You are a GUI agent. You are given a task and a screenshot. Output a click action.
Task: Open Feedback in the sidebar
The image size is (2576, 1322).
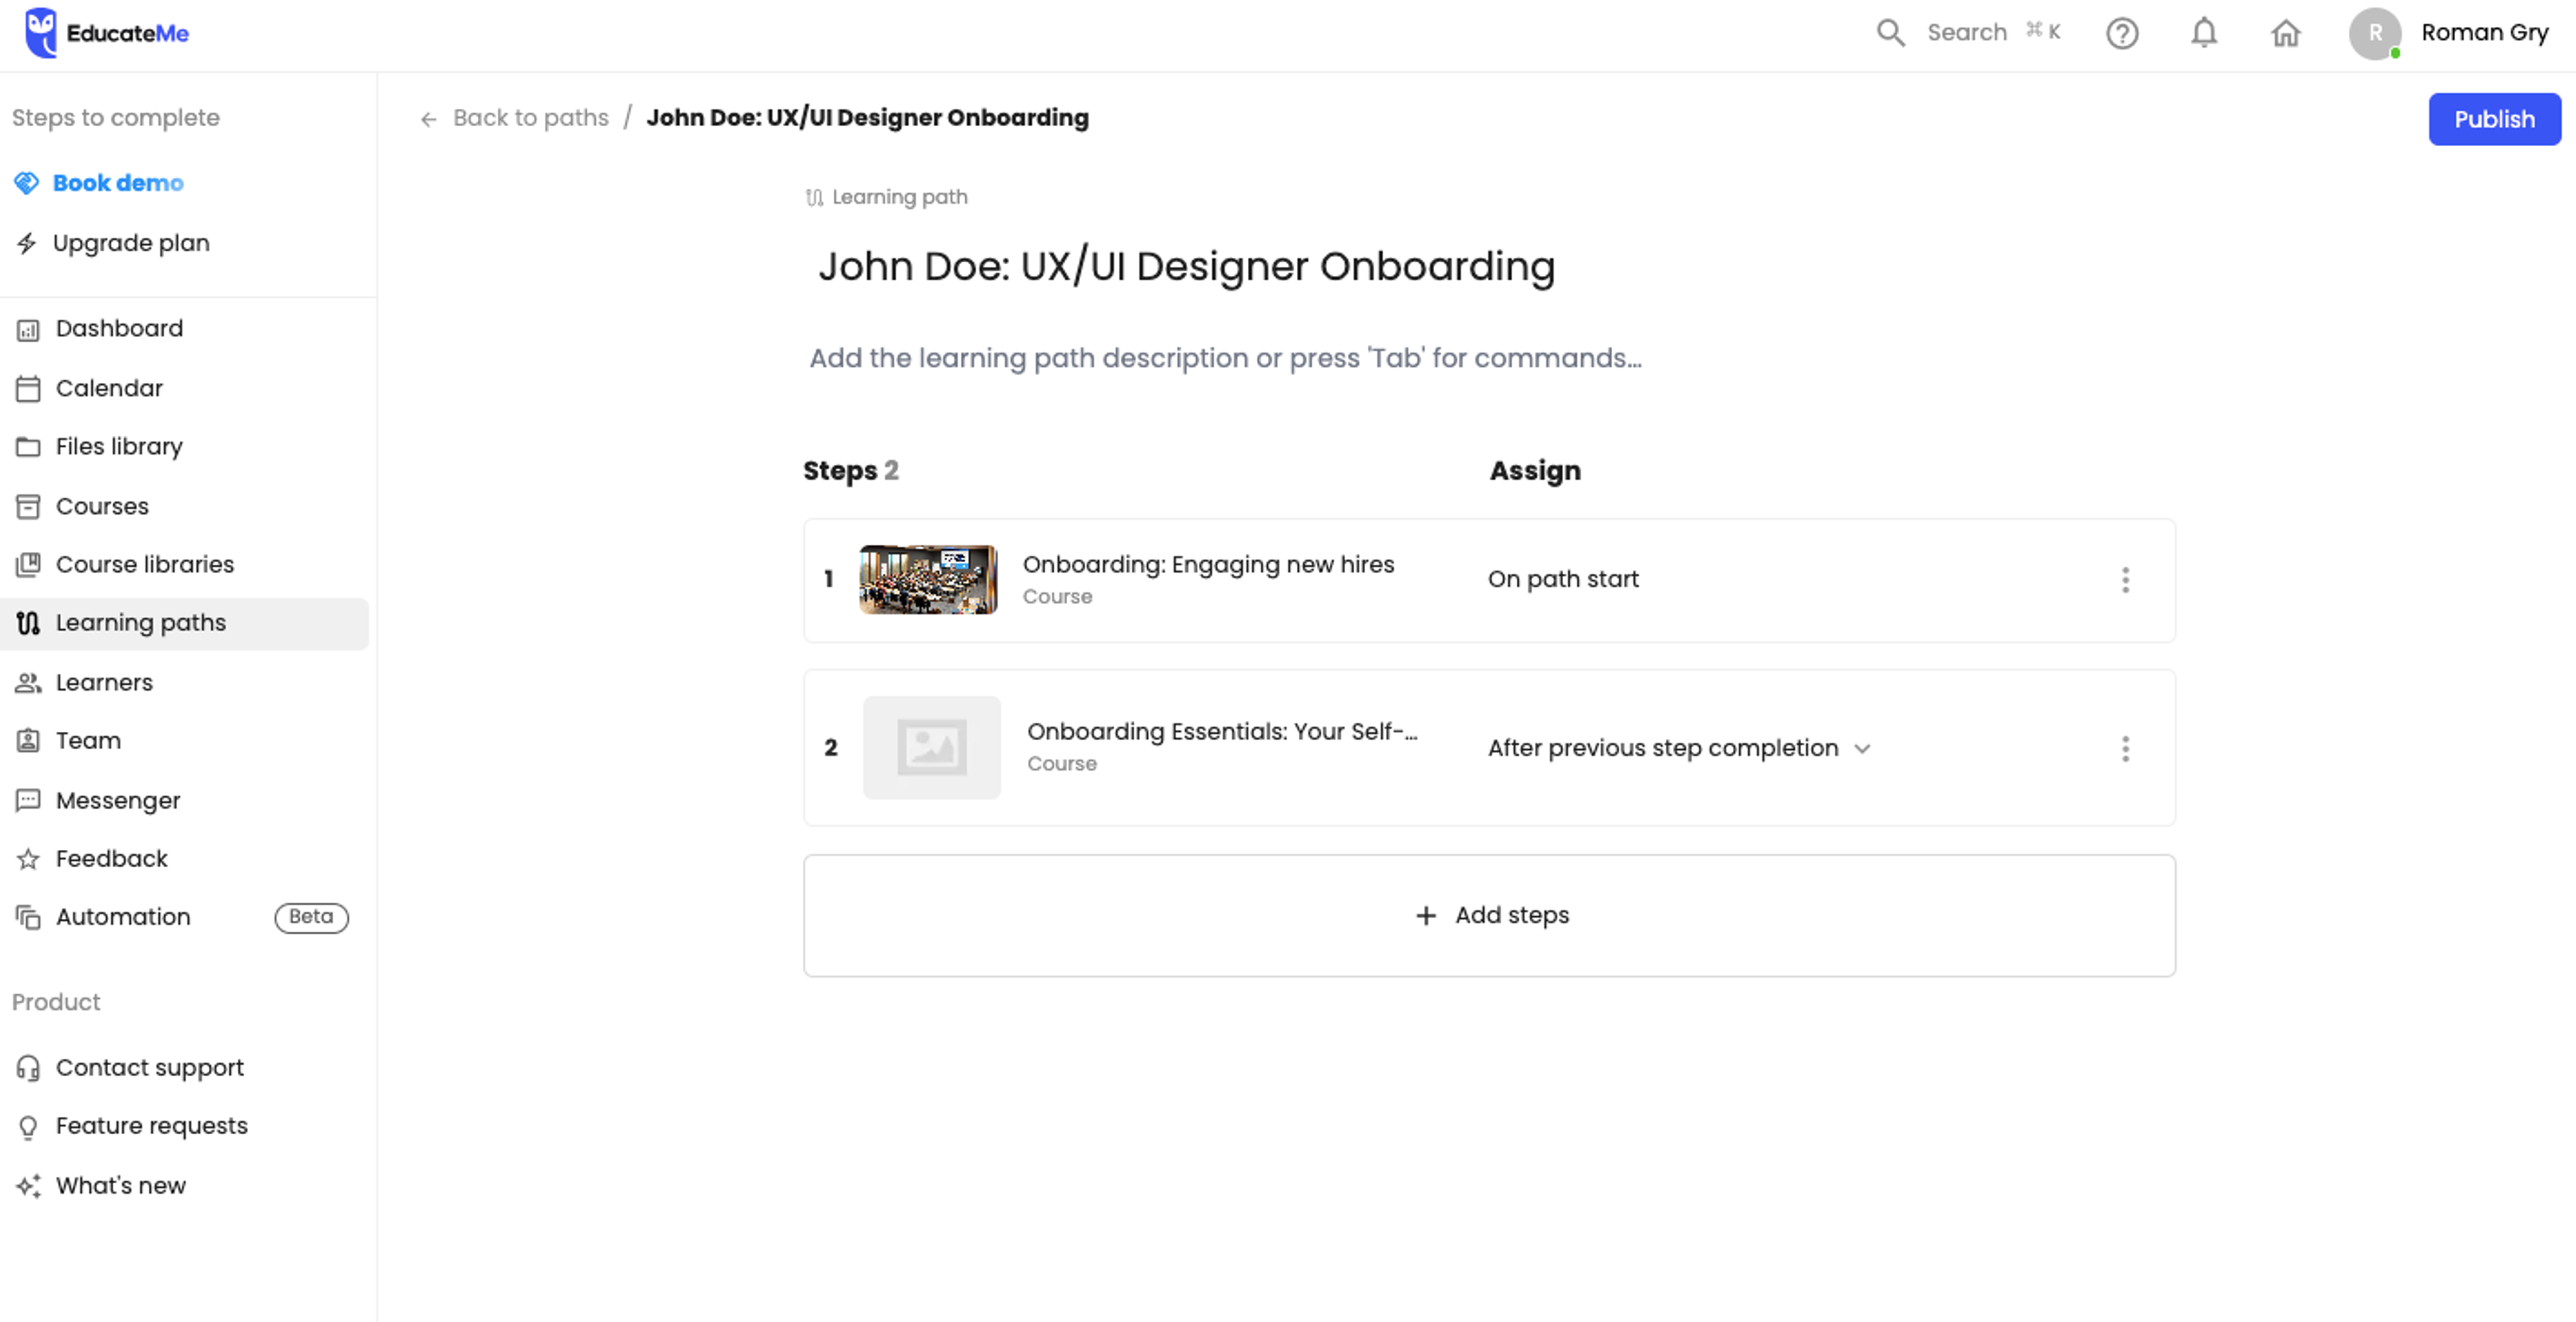[x=185, y=859]
